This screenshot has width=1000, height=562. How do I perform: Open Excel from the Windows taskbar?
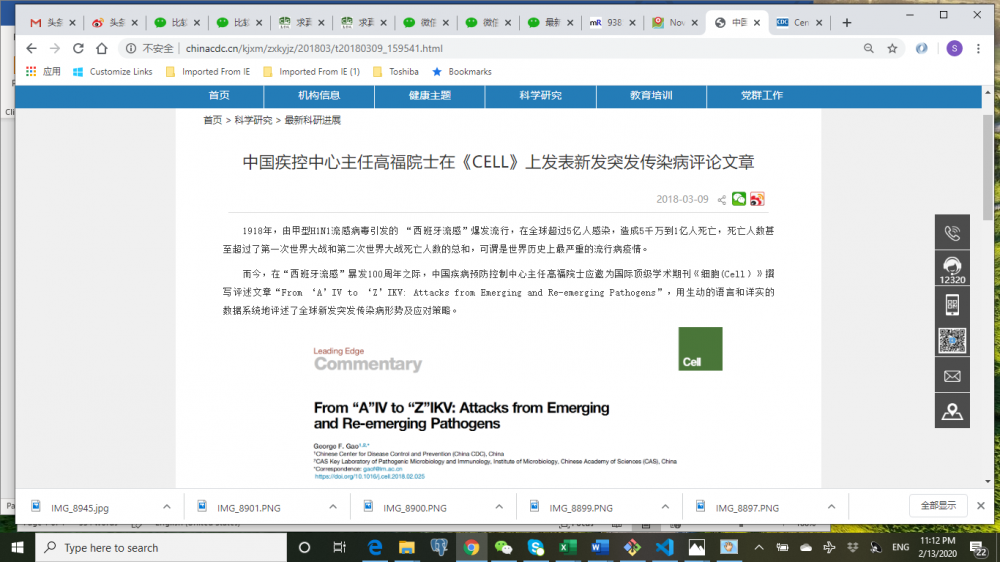tap(567, 547)
